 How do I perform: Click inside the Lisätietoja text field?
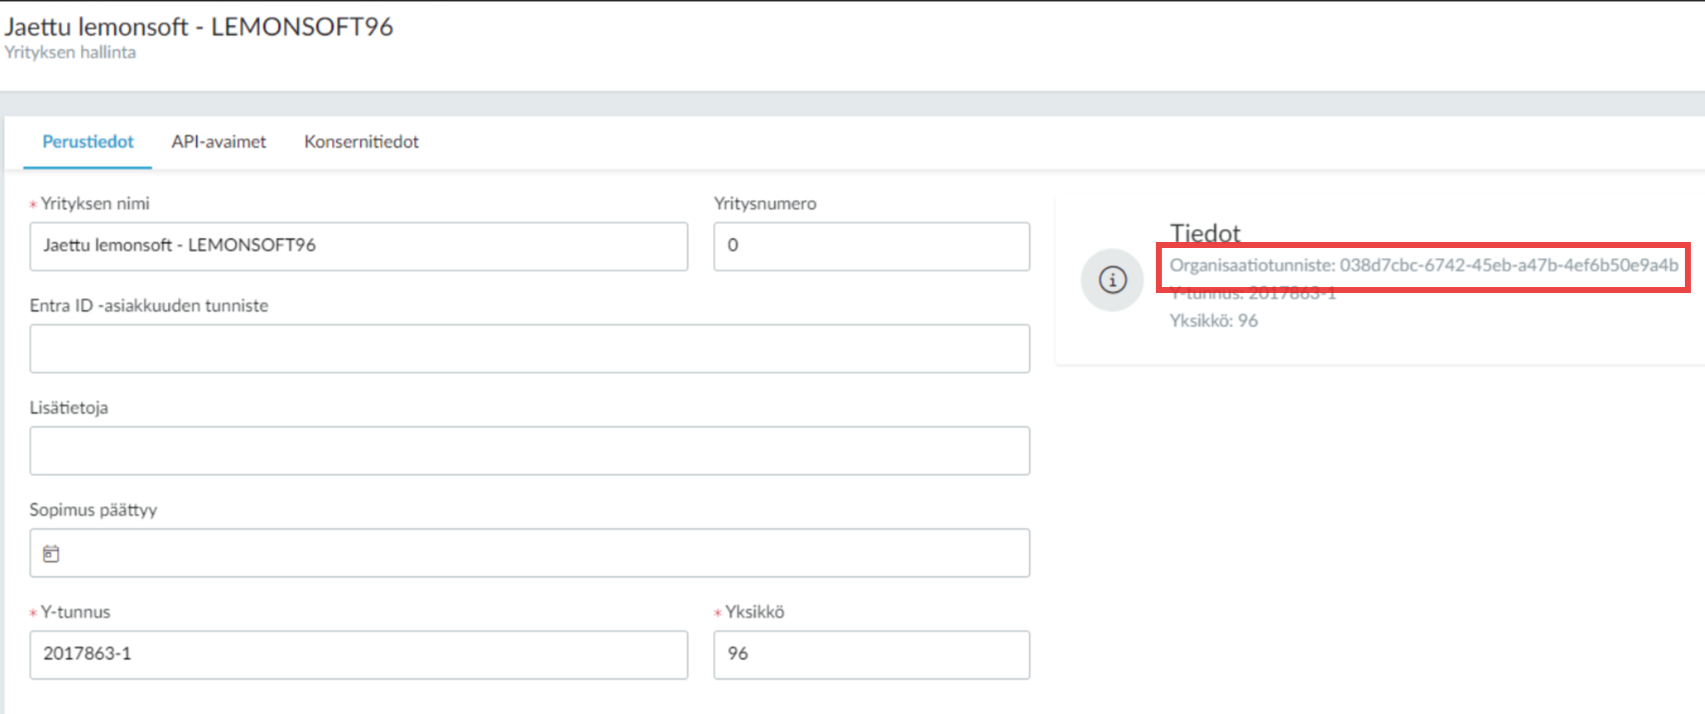click(x=529, y=451)
